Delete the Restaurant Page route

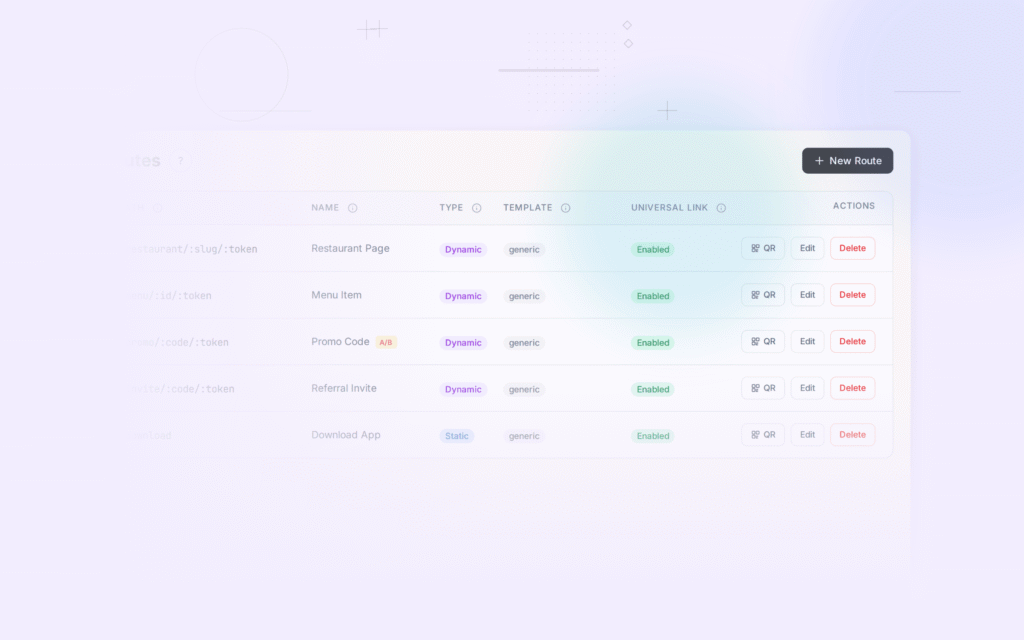[852, 248]
